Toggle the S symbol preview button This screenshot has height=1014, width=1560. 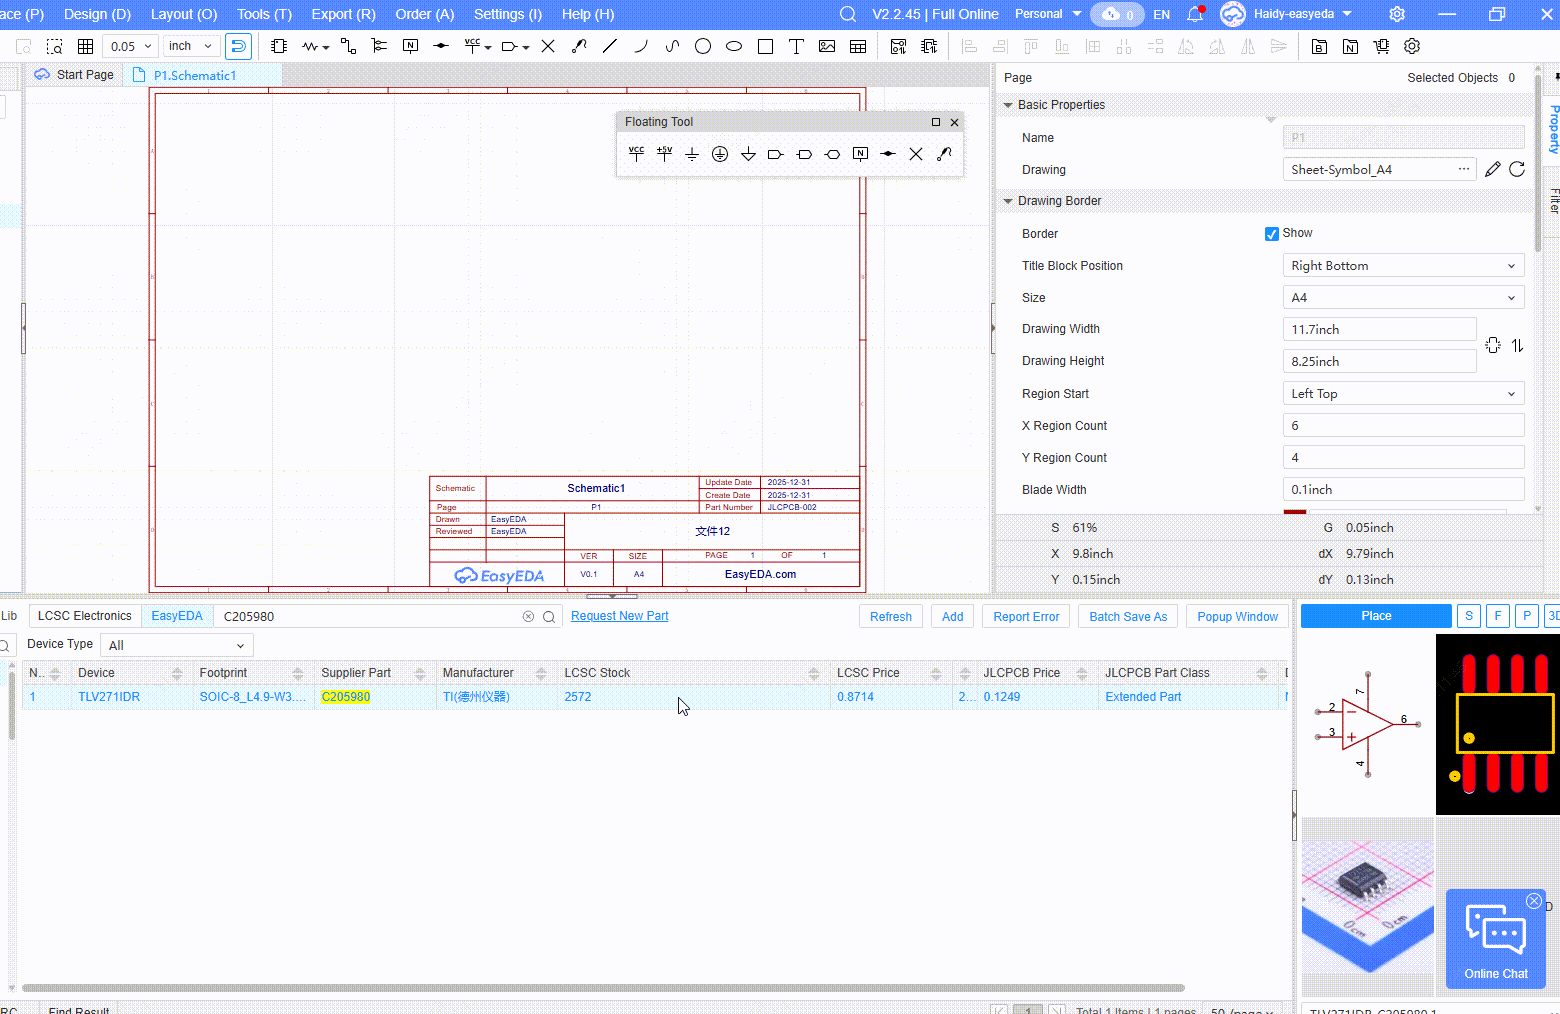pyautogui.click(x=1468, y=616)
